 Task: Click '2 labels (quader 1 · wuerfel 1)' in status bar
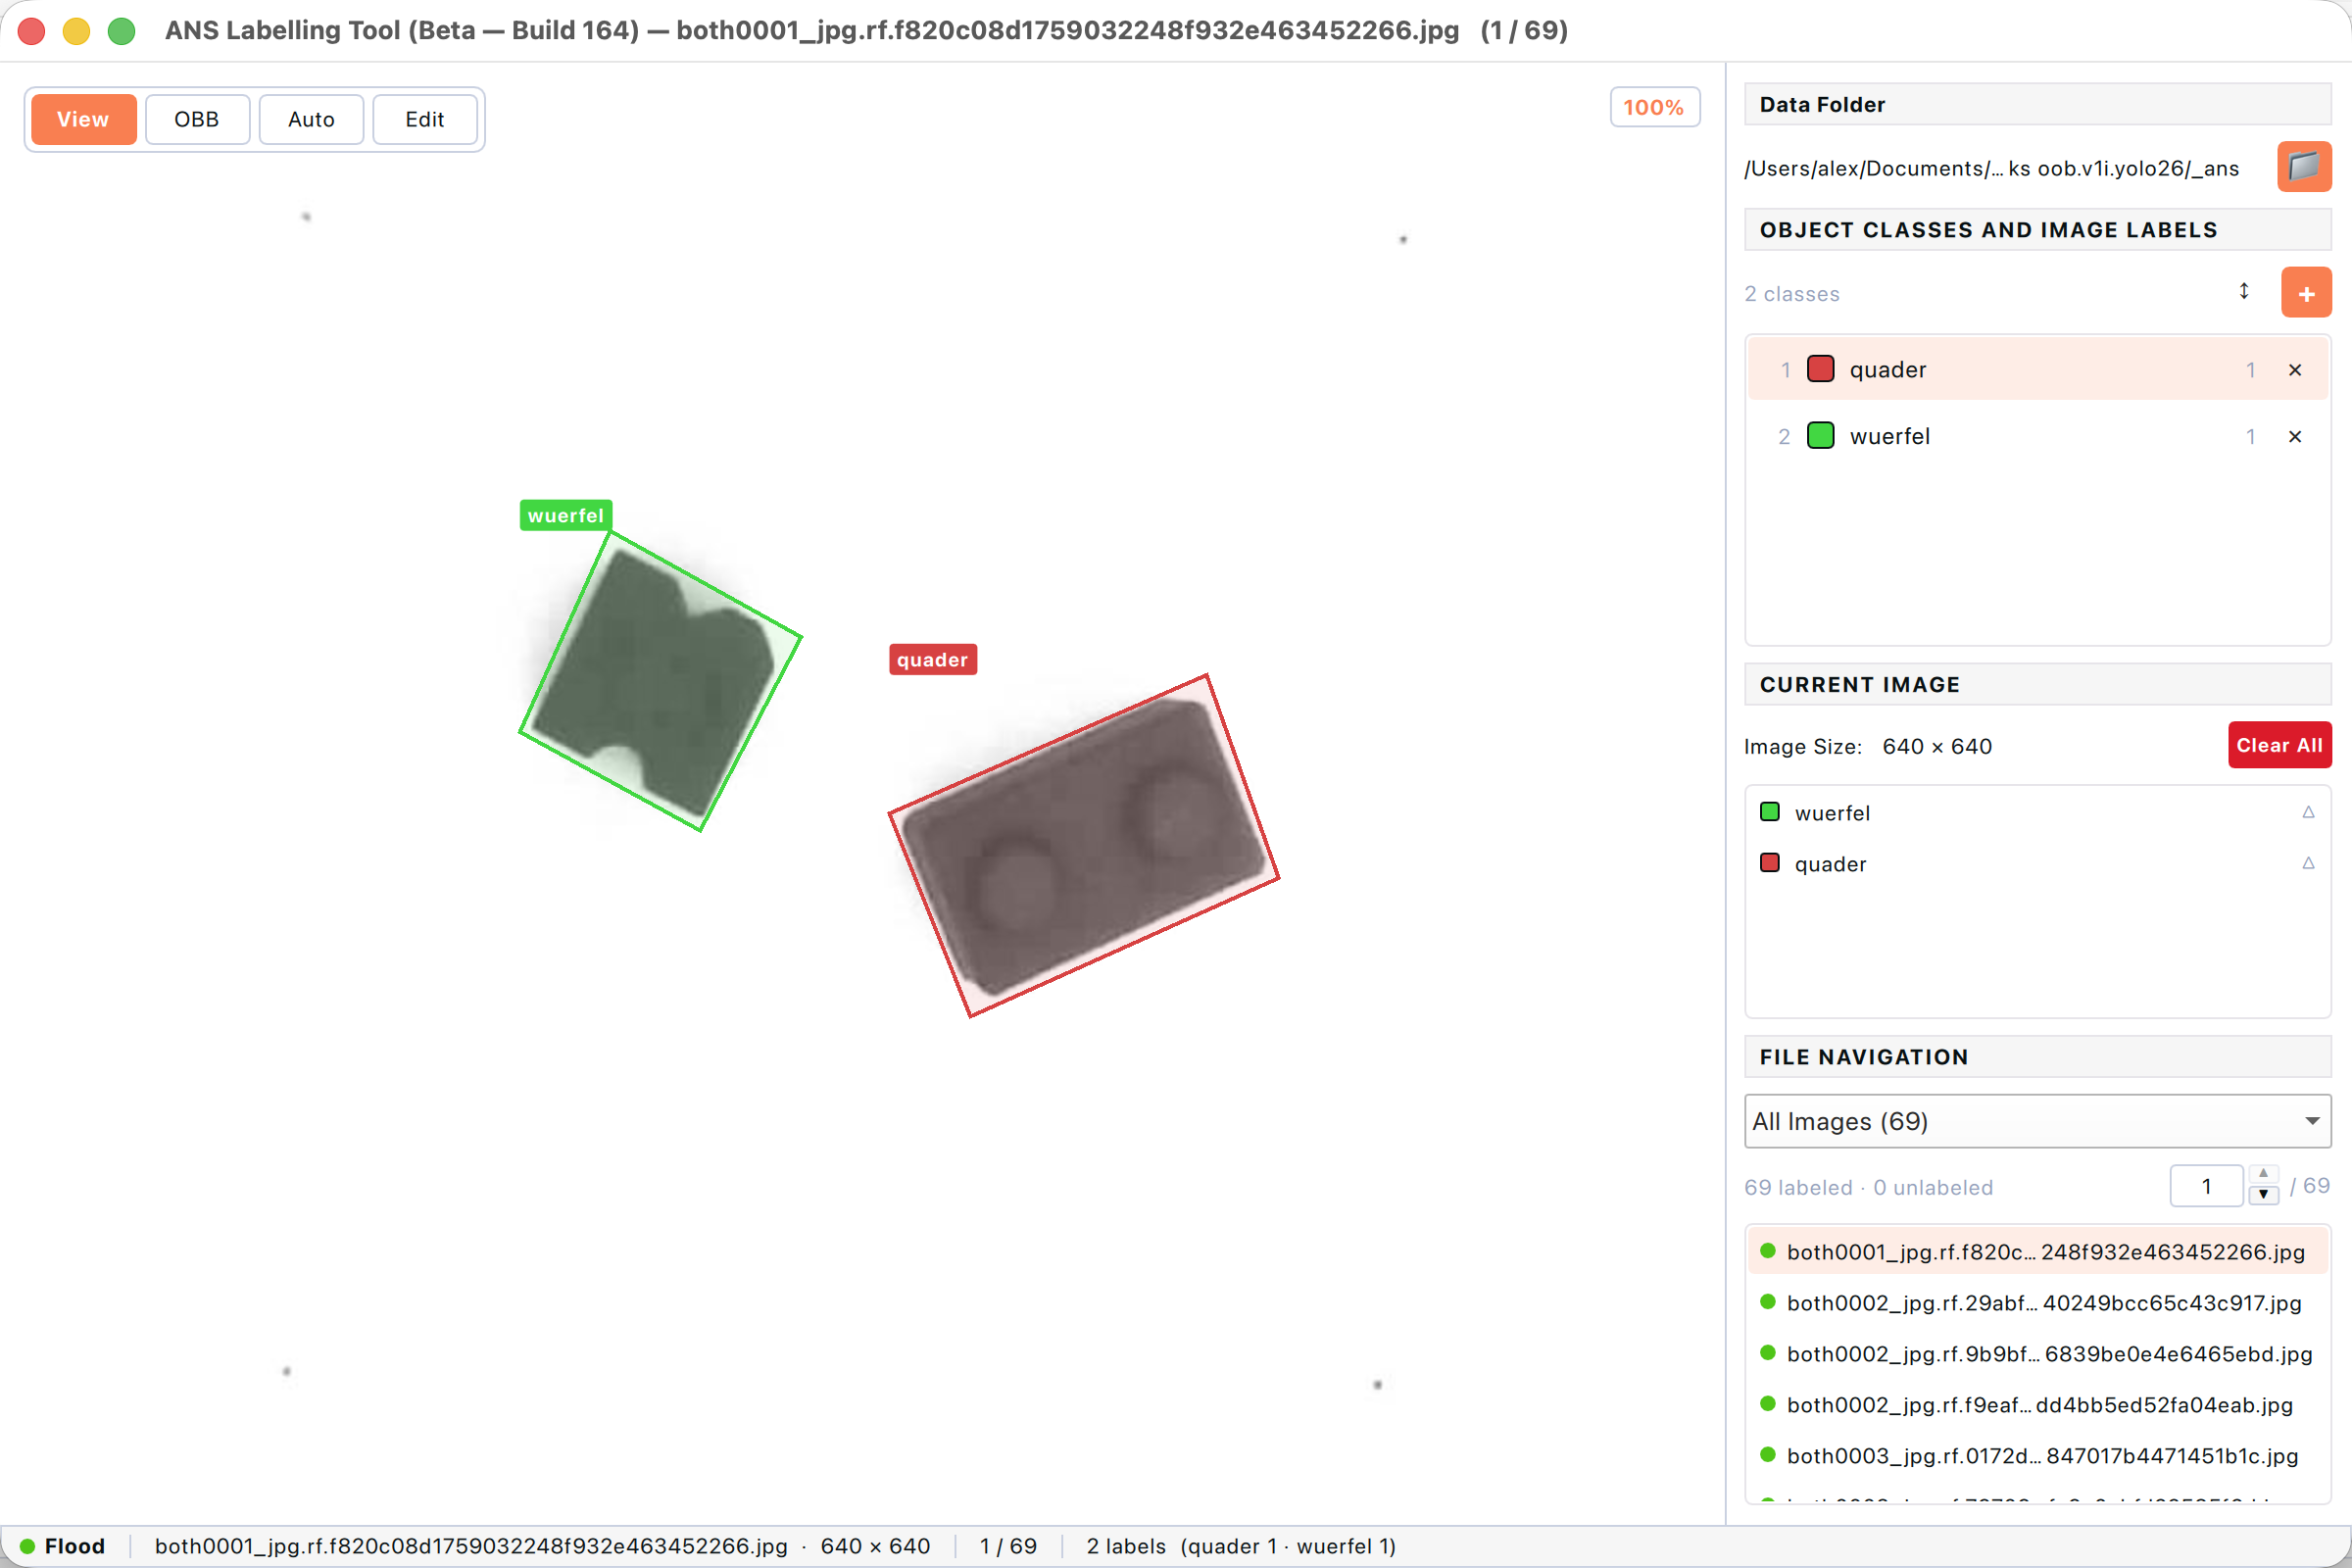pos(1241,1546)
